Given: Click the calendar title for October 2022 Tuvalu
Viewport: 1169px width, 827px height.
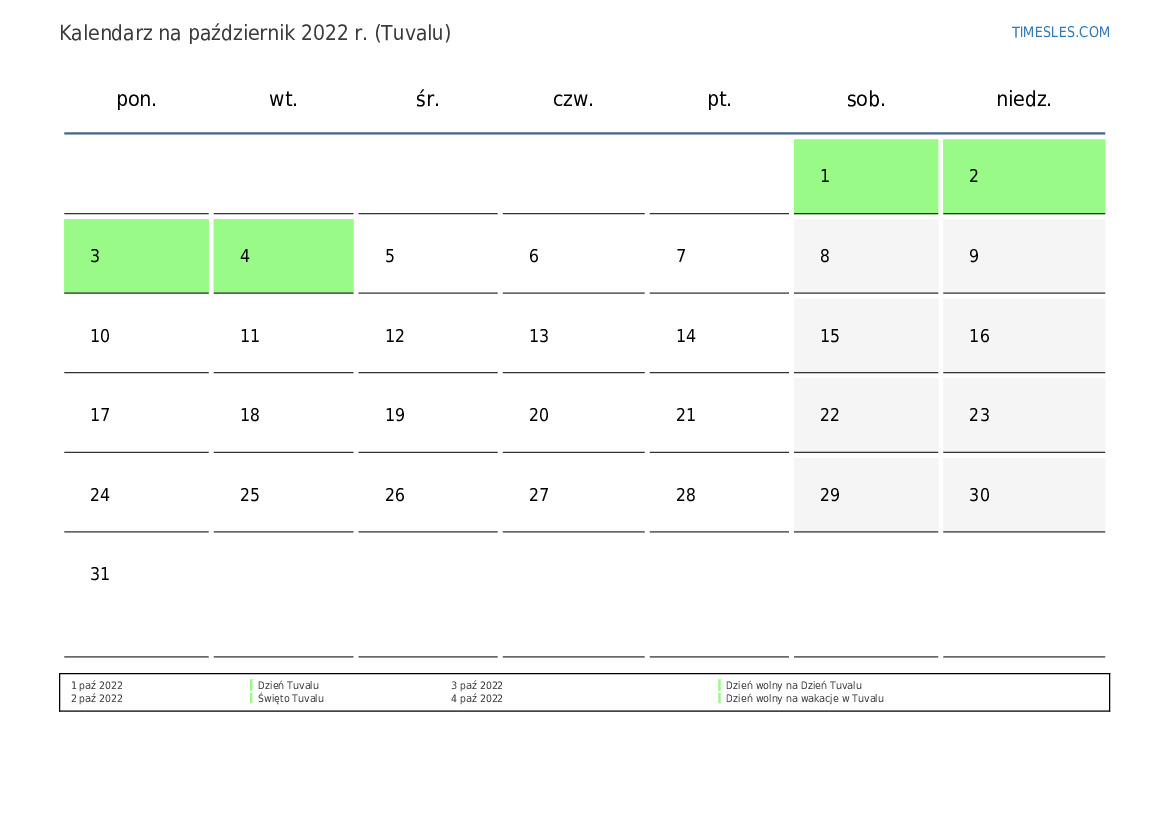Looking at the screenshot, I should coord(255,34).
